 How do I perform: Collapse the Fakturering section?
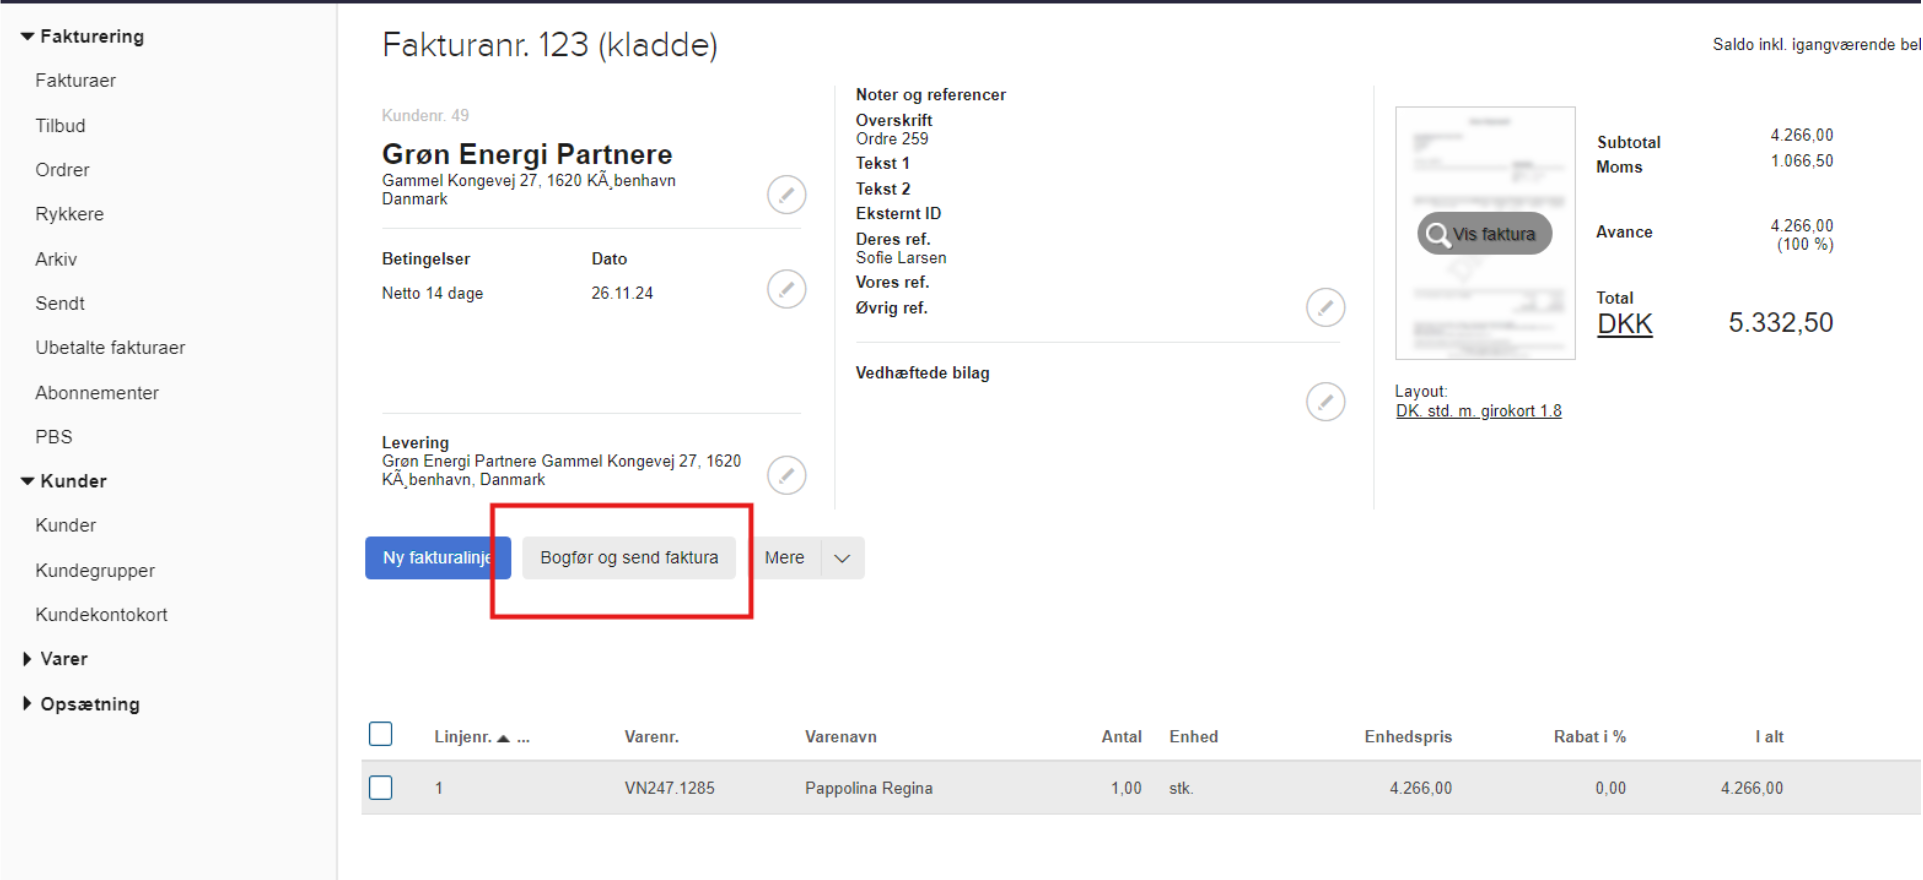[27, 37]
